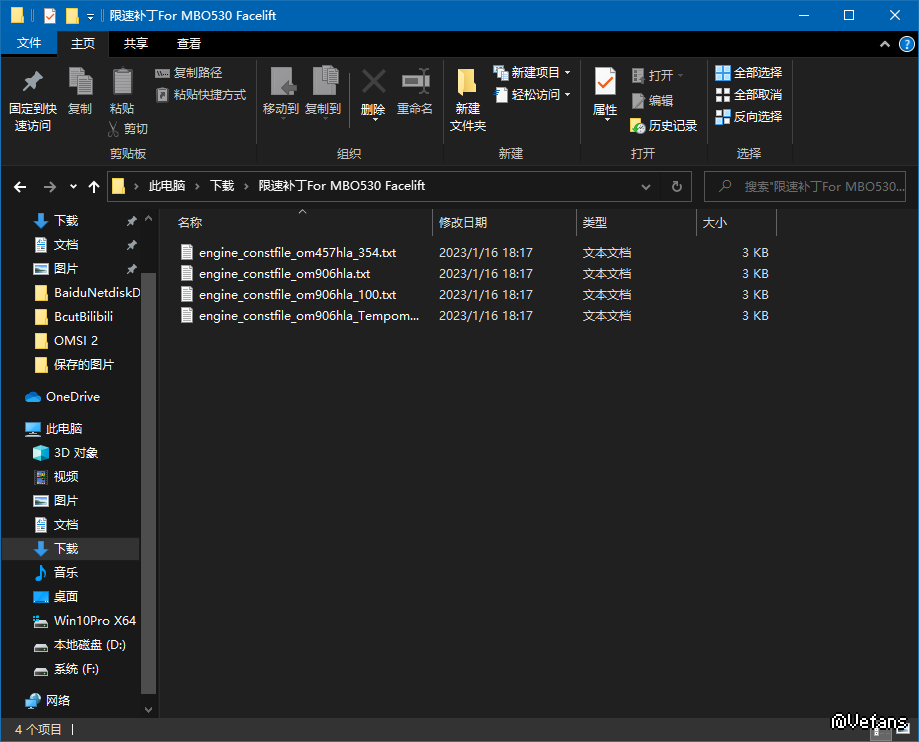919x742 pixels.
Task: Click Select None in the ribbon
Action: (x=749, y=95)
